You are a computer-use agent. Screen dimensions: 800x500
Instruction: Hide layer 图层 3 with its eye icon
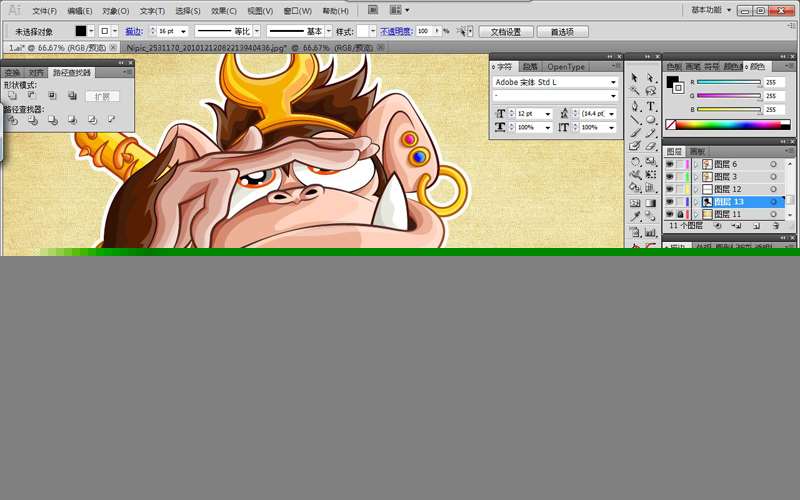click(669, 177)
